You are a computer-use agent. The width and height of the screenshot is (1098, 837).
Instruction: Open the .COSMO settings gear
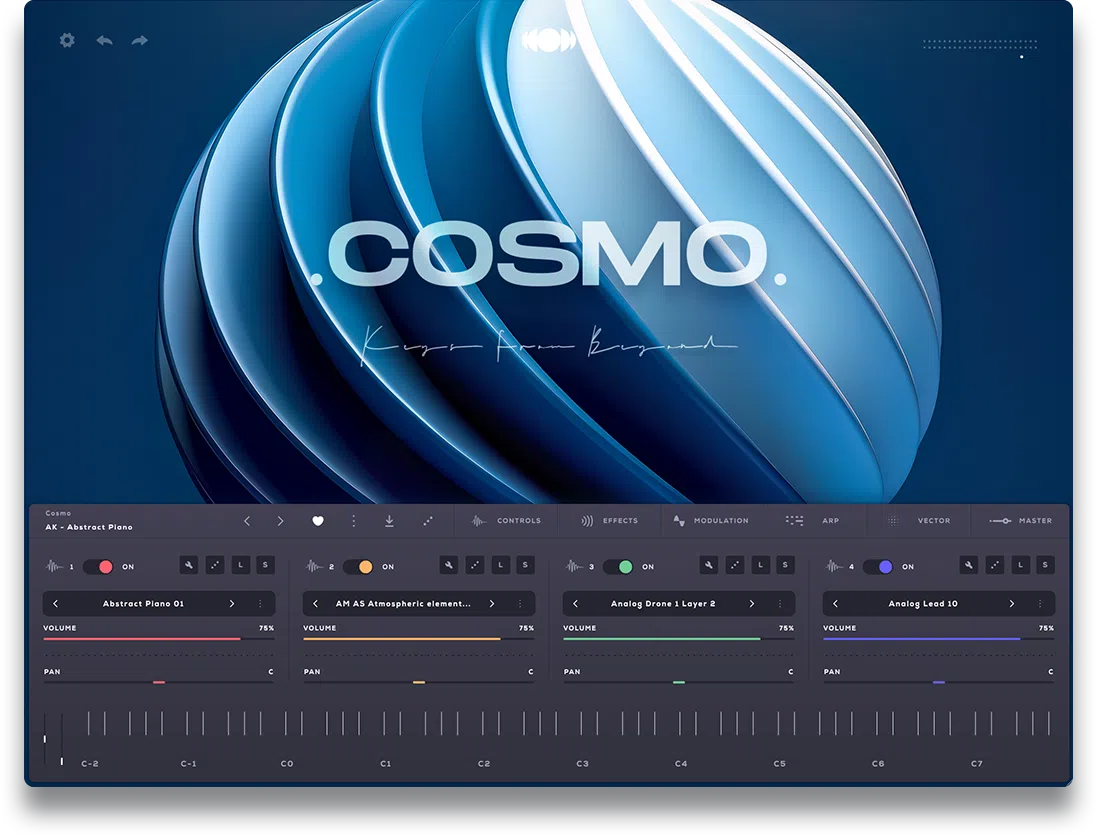(66, 40)
